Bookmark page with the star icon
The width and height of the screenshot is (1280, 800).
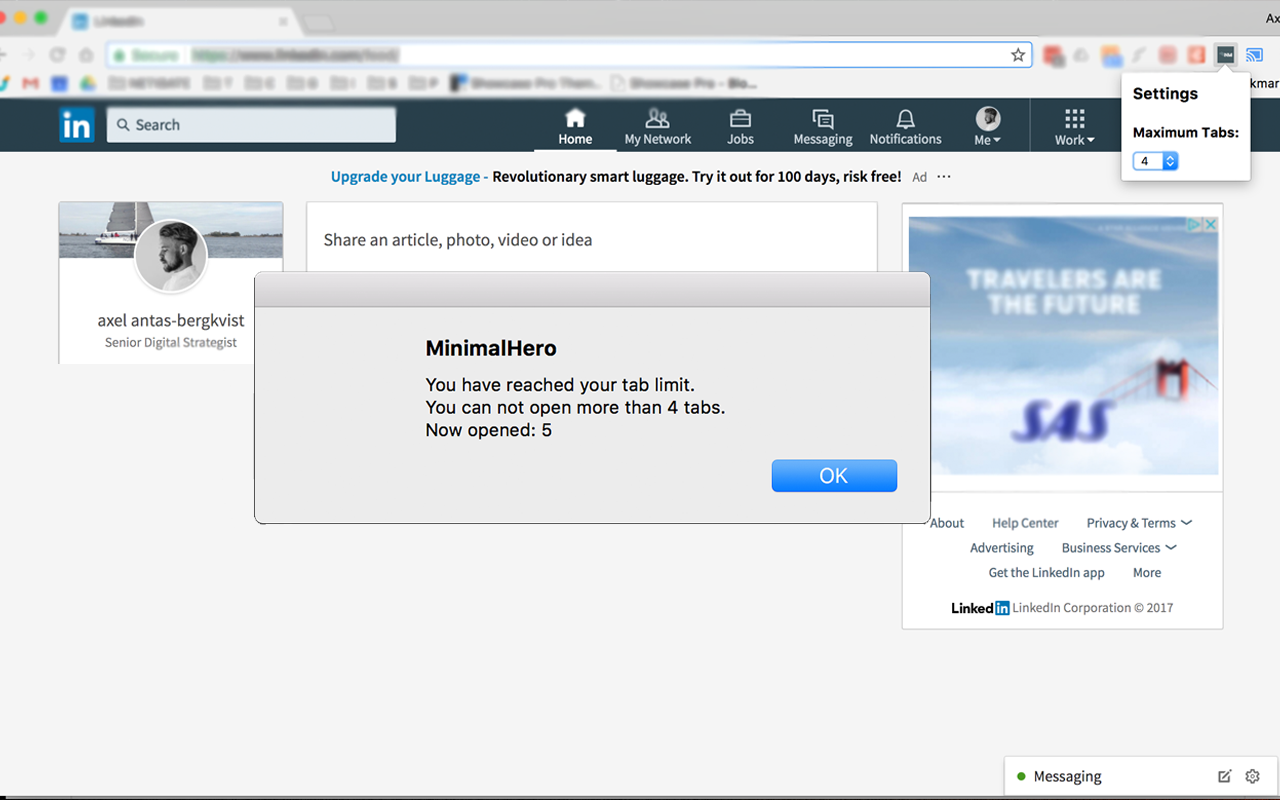coord(1018,55)
